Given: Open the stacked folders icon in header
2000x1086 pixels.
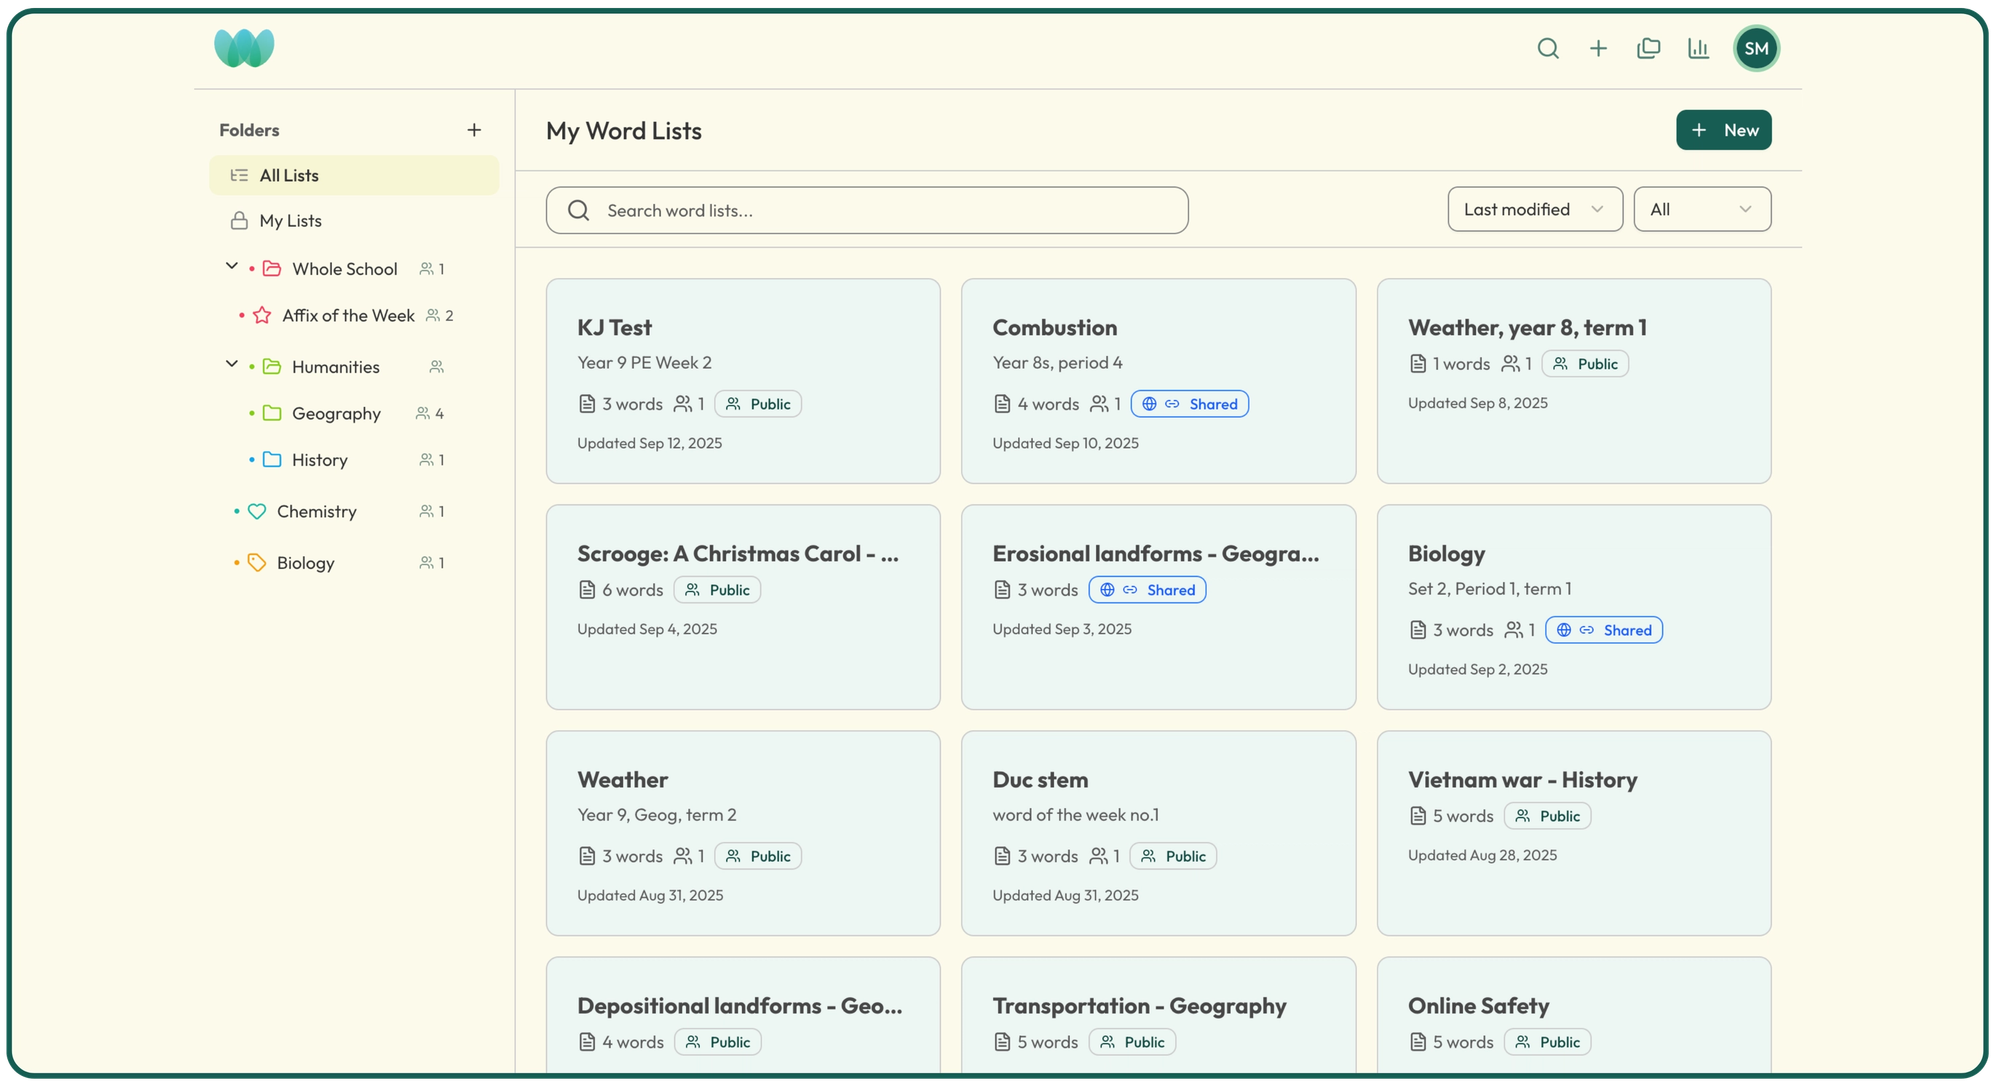Looking at the screenshot, I should [1648, 48].
